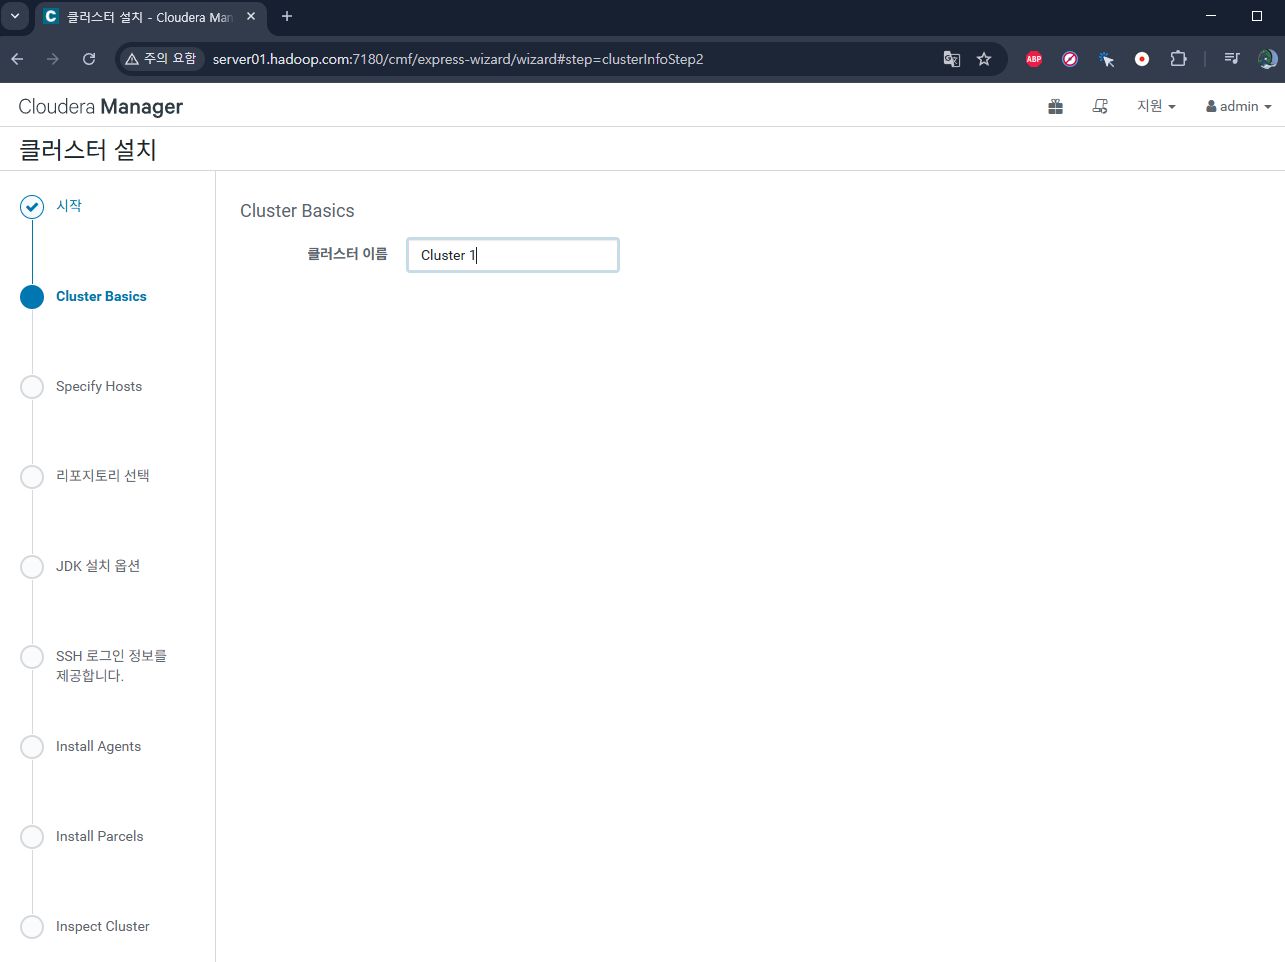Open the cursor-click extension icon
Viewport: 1285px width, 962px height.
pyautogui.click(x=1106, y=59)
